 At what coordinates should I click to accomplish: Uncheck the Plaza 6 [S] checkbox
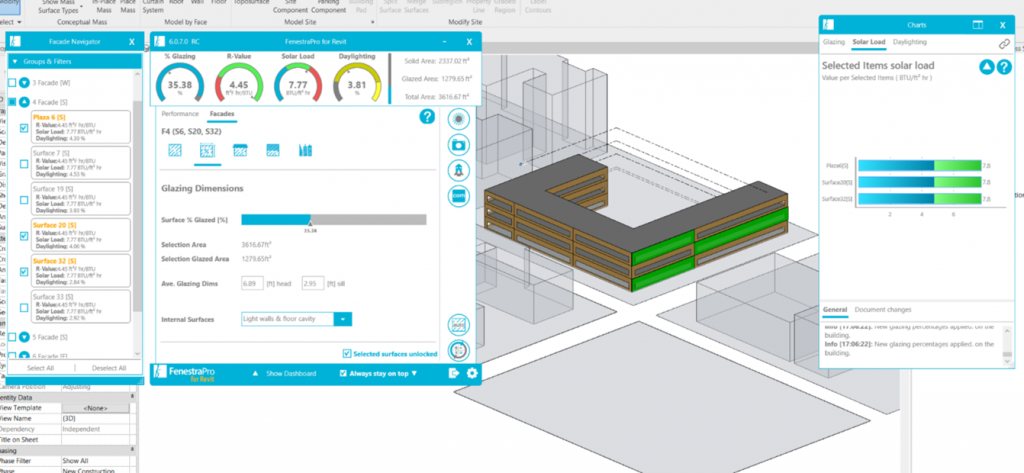click(x=24, y=128)
